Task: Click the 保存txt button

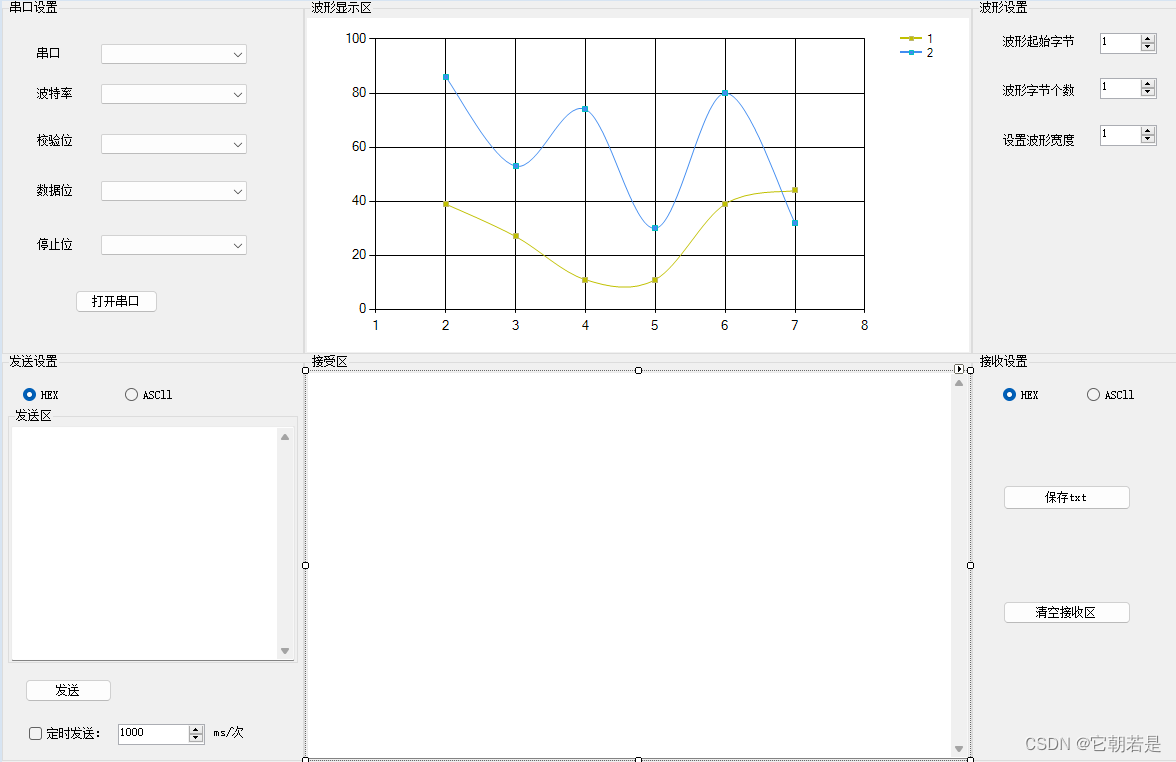Action: (1066, 497)
